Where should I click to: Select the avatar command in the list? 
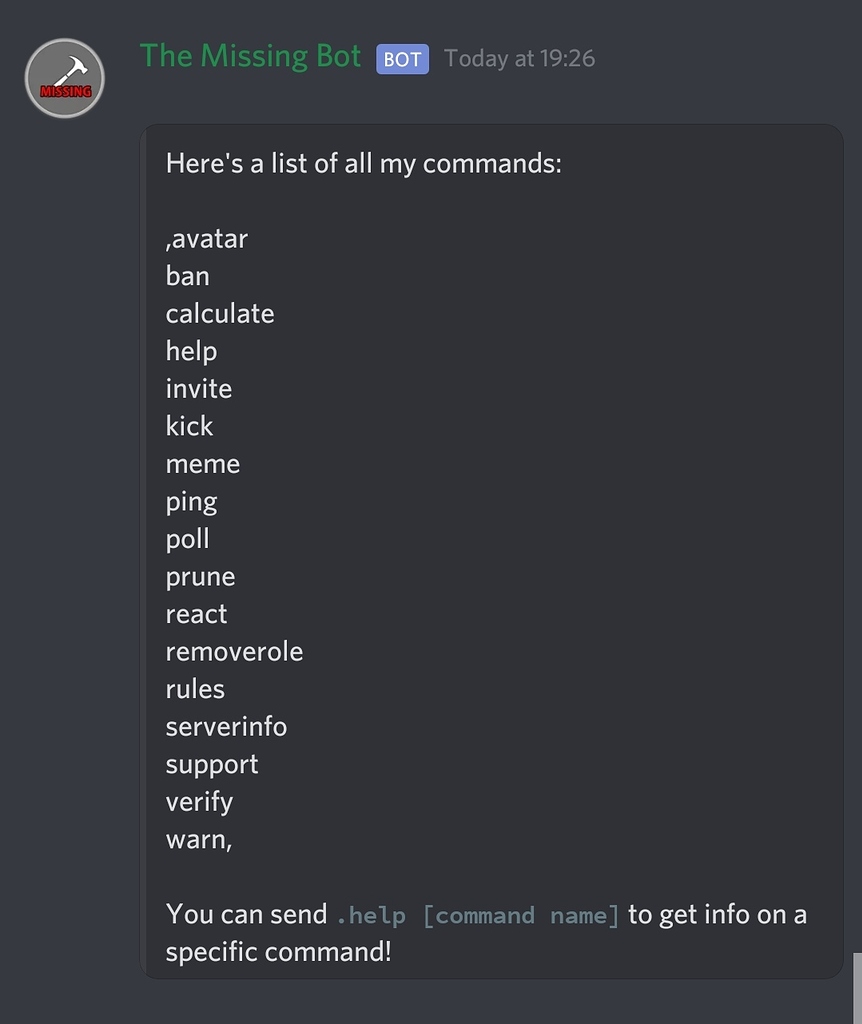207,238
